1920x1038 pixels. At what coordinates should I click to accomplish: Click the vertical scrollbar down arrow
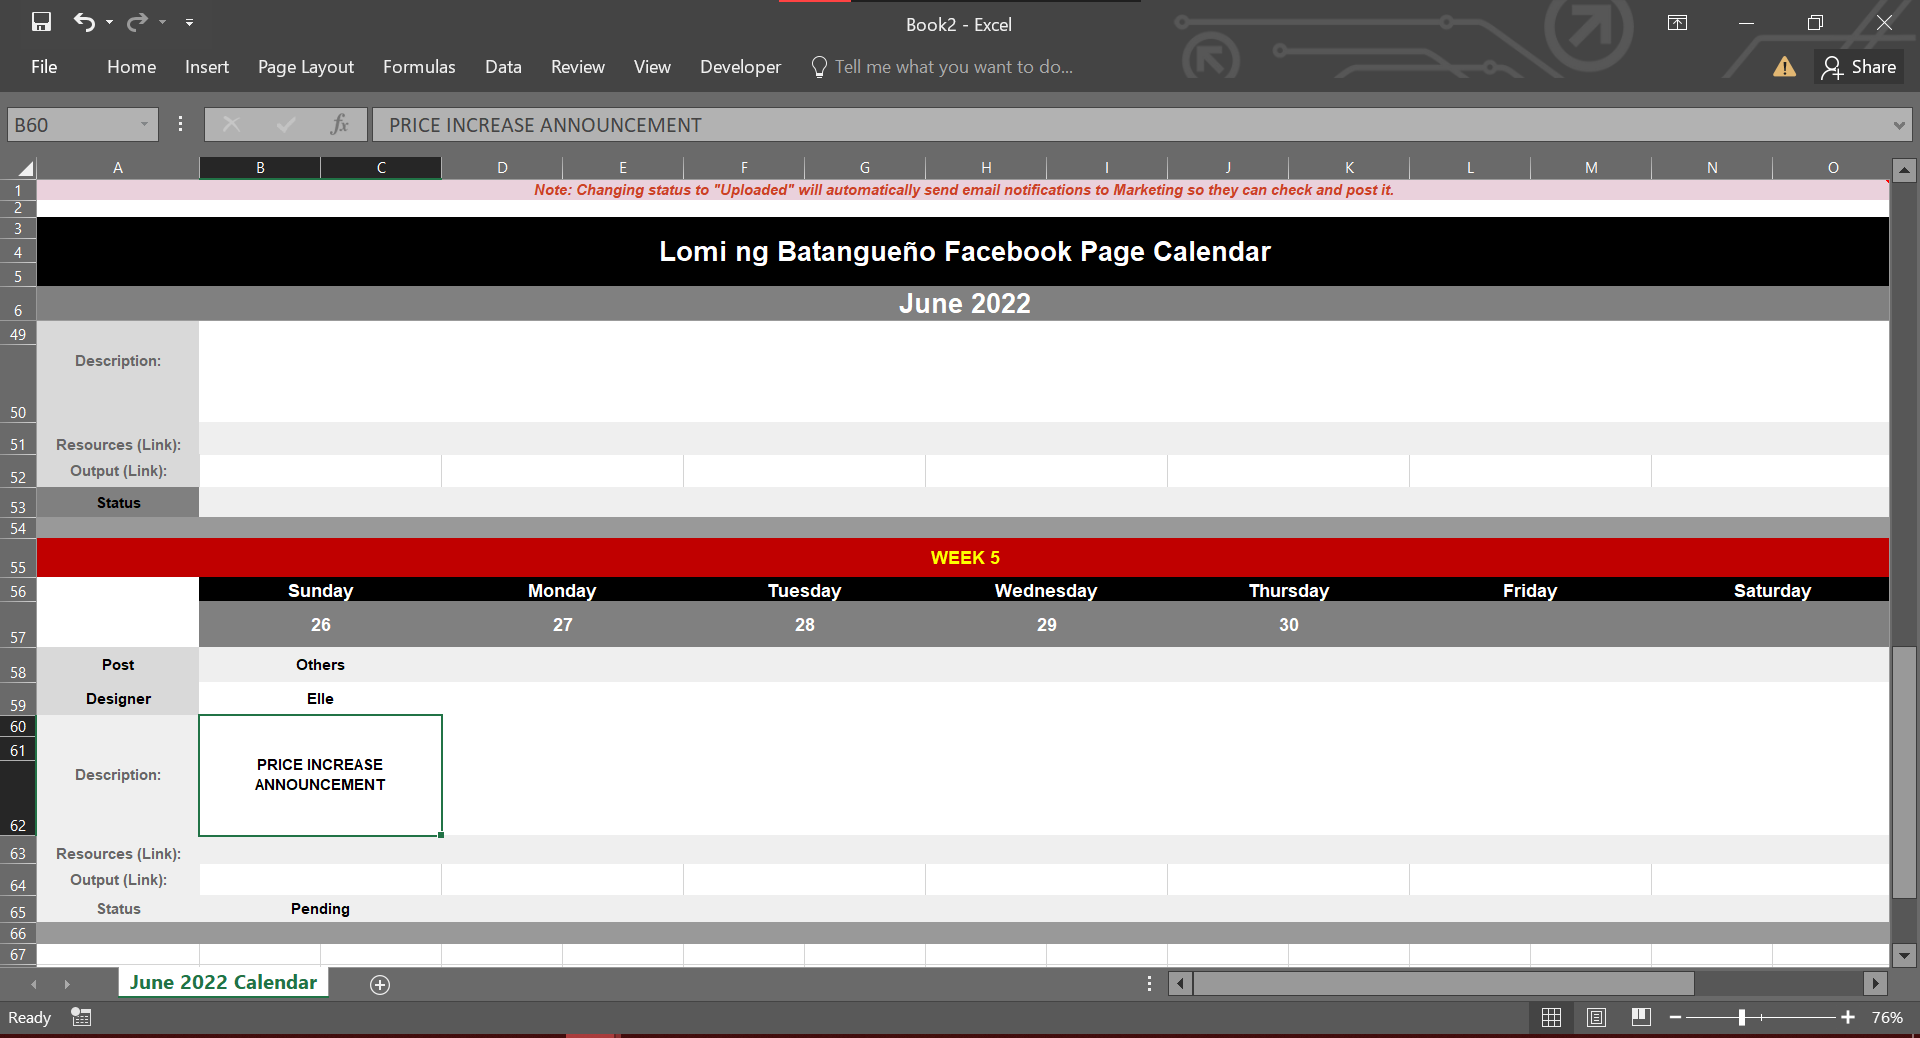coord(1905,956)
